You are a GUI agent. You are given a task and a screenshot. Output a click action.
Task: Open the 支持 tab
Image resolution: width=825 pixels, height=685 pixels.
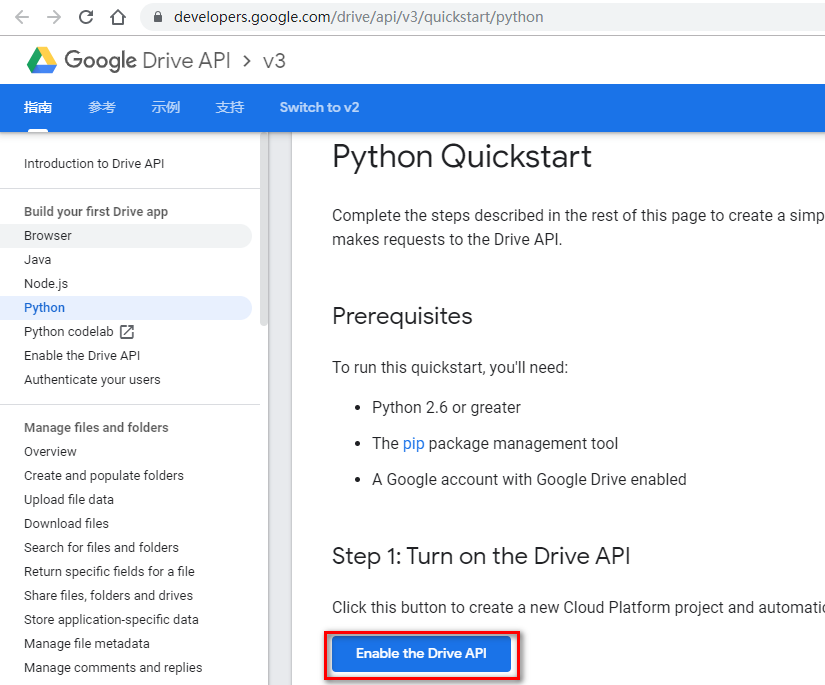(230, 108)
